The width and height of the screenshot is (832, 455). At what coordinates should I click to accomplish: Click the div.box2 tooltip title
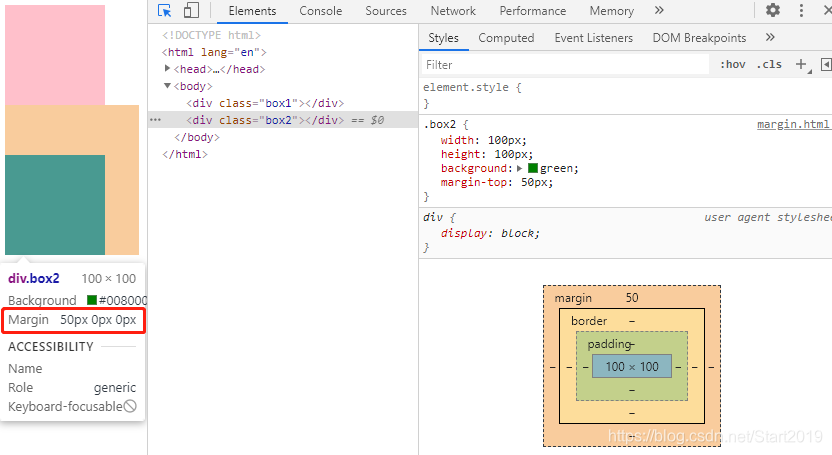(x=33, y=278)
